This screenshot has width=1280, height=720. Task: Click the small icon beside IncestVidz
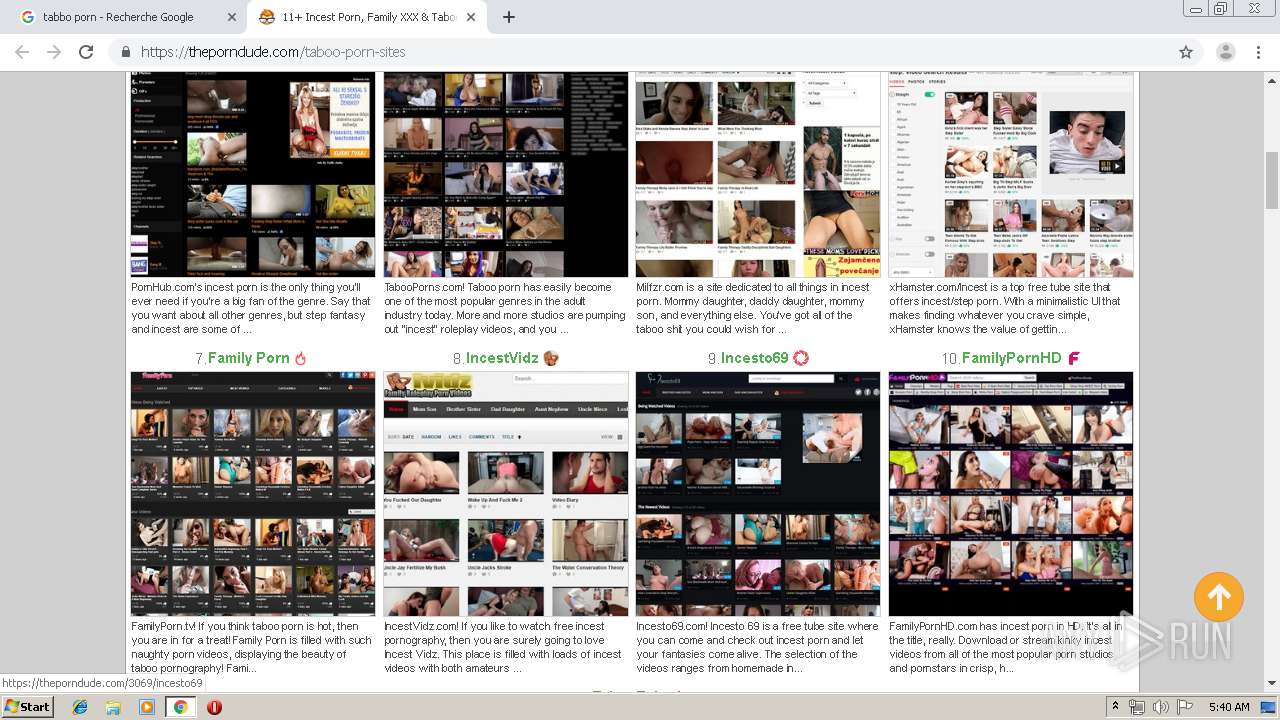tap(551, 358)
